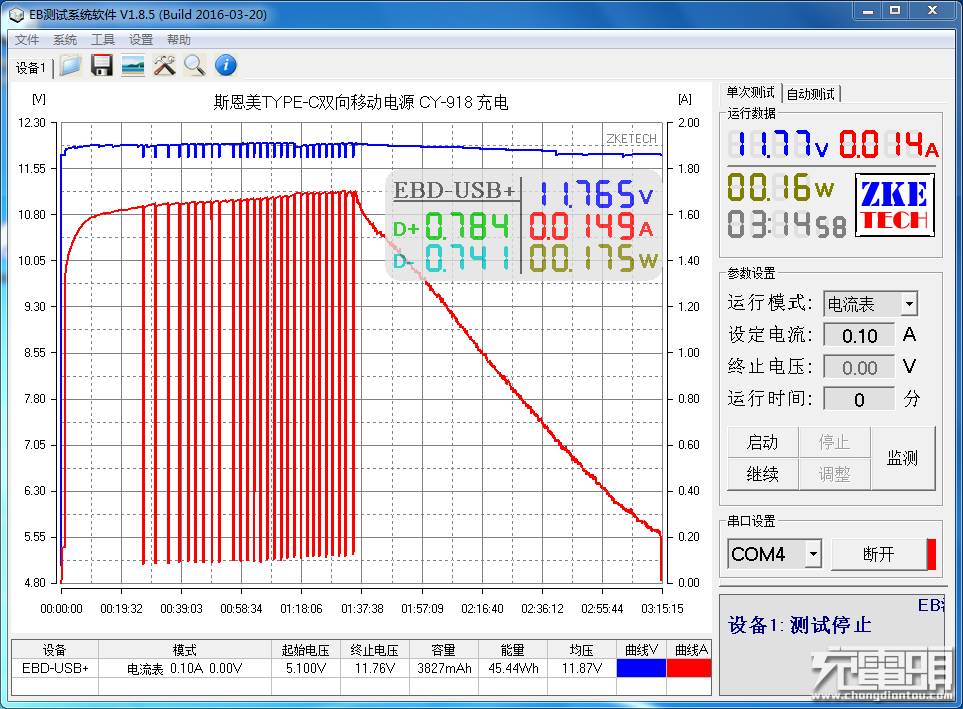Click the 03:14 runtime display
Viewport: 963px width, 709px height.
point(786,224)
